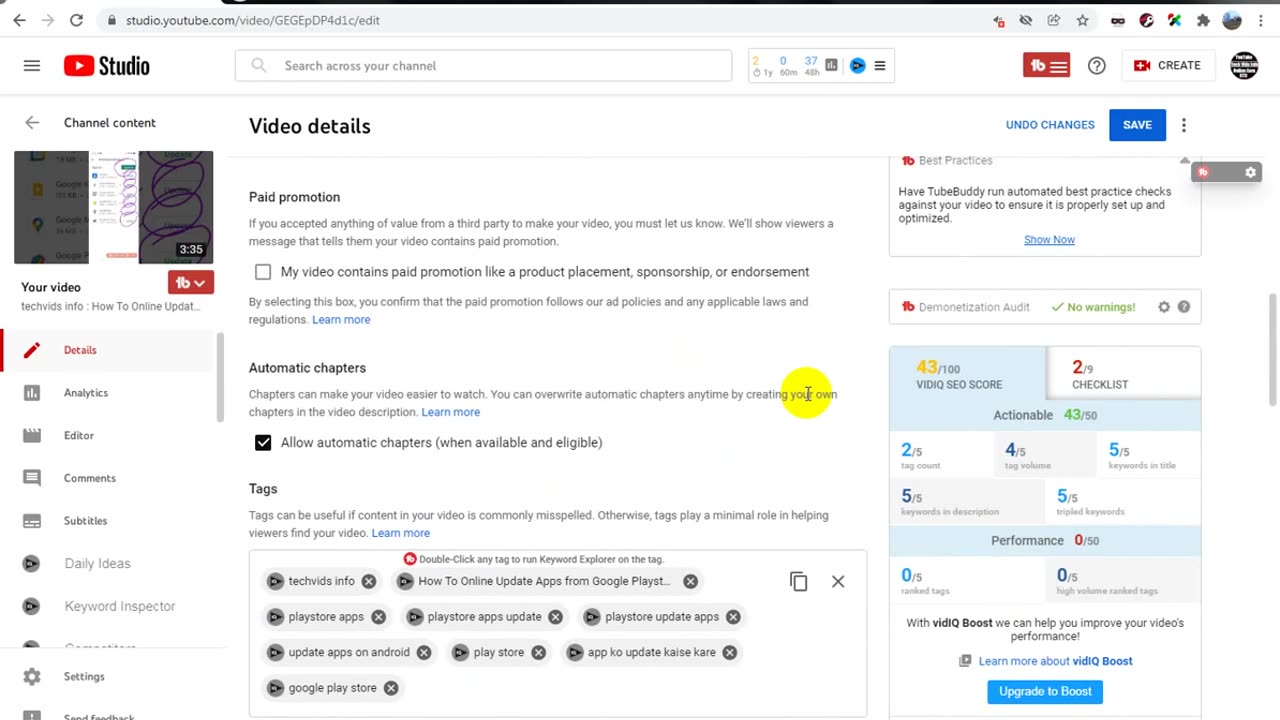The width and height of the screenshot is (1280, 720).
Task: Copy all tags with the copy icon
Action: [x=798, y=581]
